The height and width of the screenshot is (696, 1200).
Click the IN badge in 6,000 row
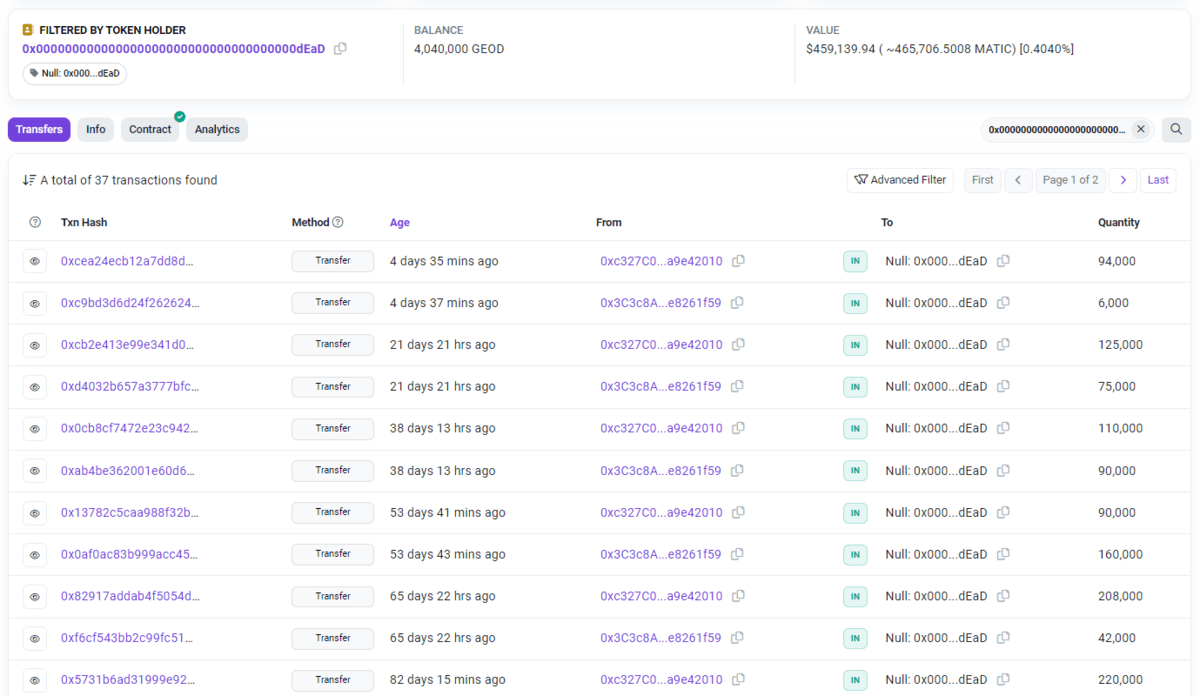coord(855,303)
